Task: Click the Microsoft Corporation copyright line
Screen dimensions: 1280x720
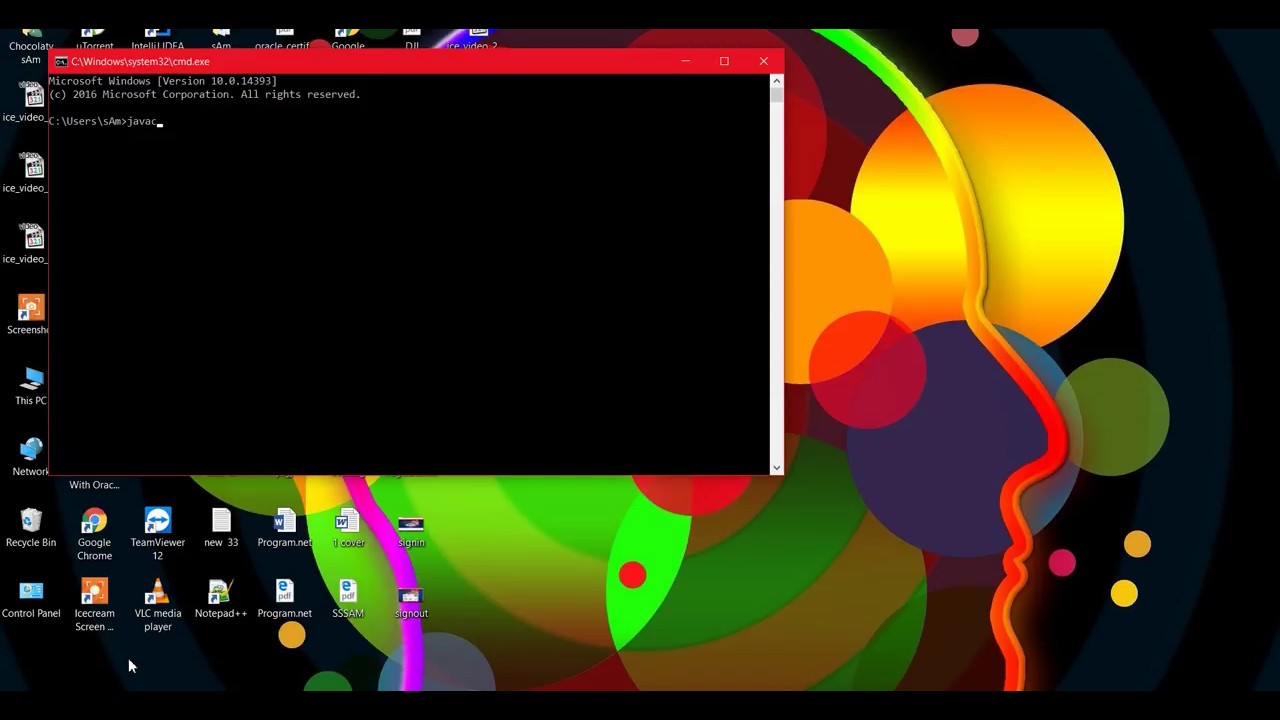Action: click(205, 94)
